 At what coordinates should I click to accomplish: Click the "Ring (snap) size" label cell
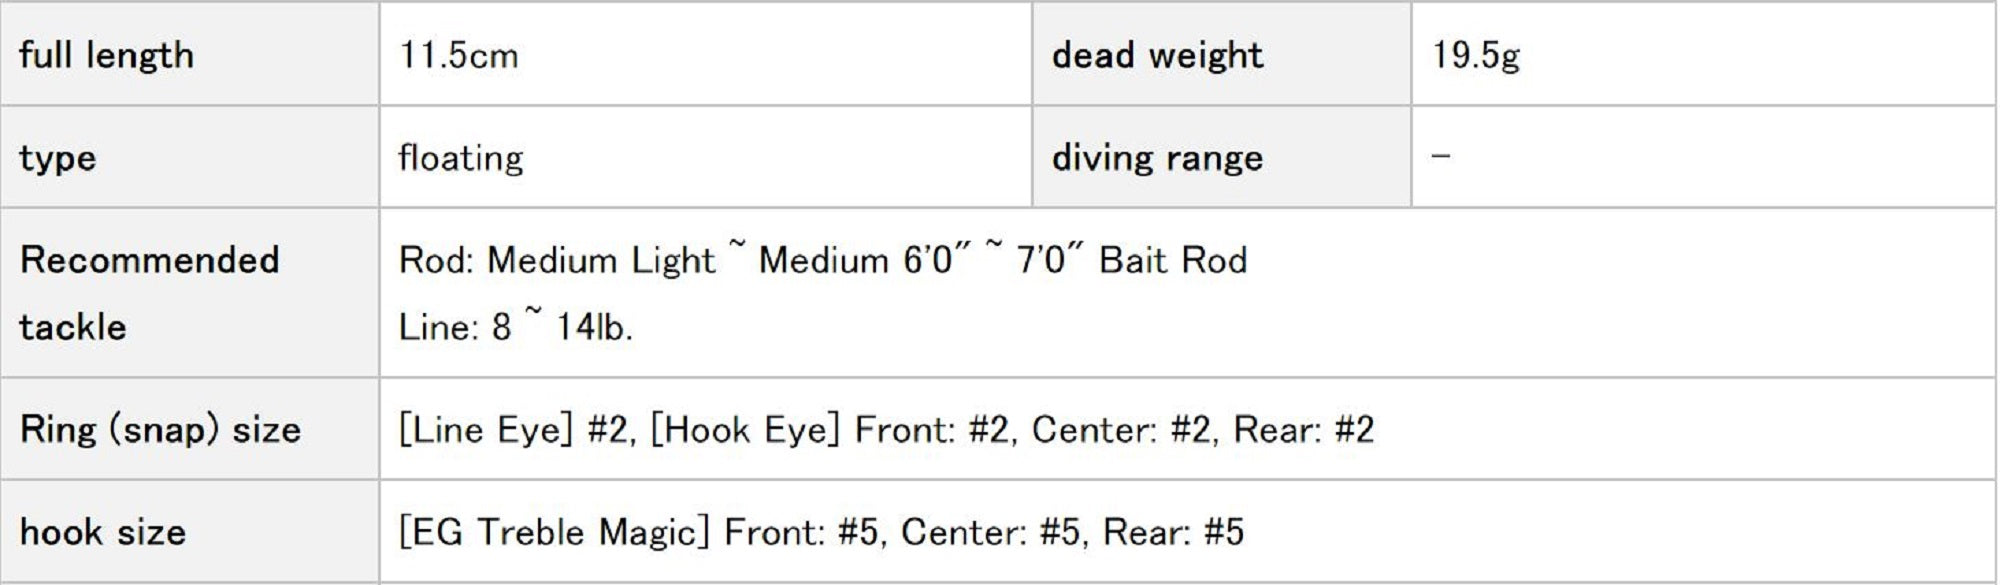pos(160,430)
